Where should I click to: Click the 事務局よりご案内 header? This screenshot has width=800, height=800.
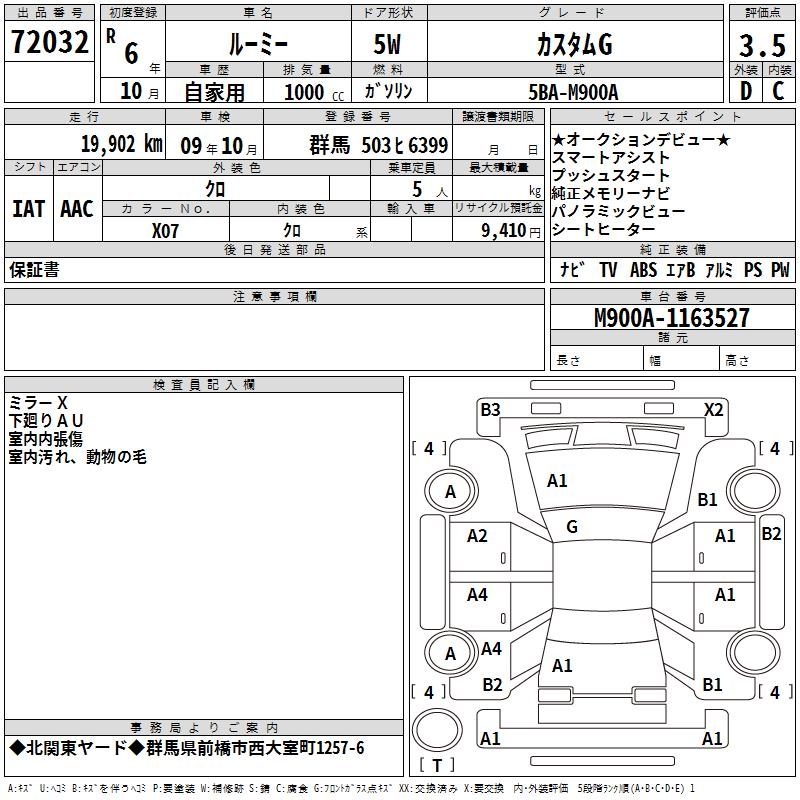tap(204, 728)
